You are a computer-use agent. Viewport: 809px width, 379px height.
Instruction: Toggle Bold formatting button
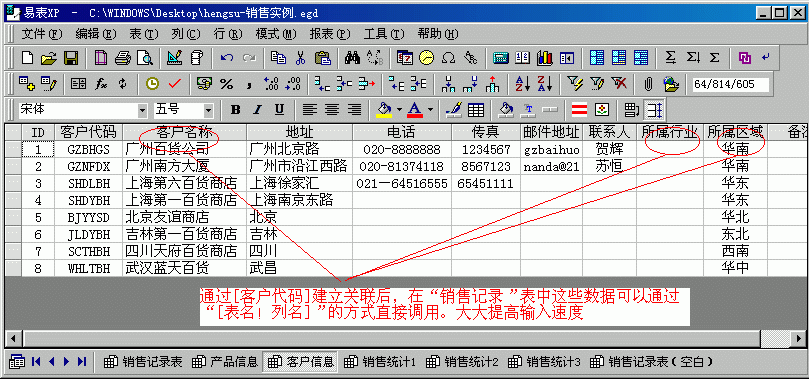click(235, 109)
